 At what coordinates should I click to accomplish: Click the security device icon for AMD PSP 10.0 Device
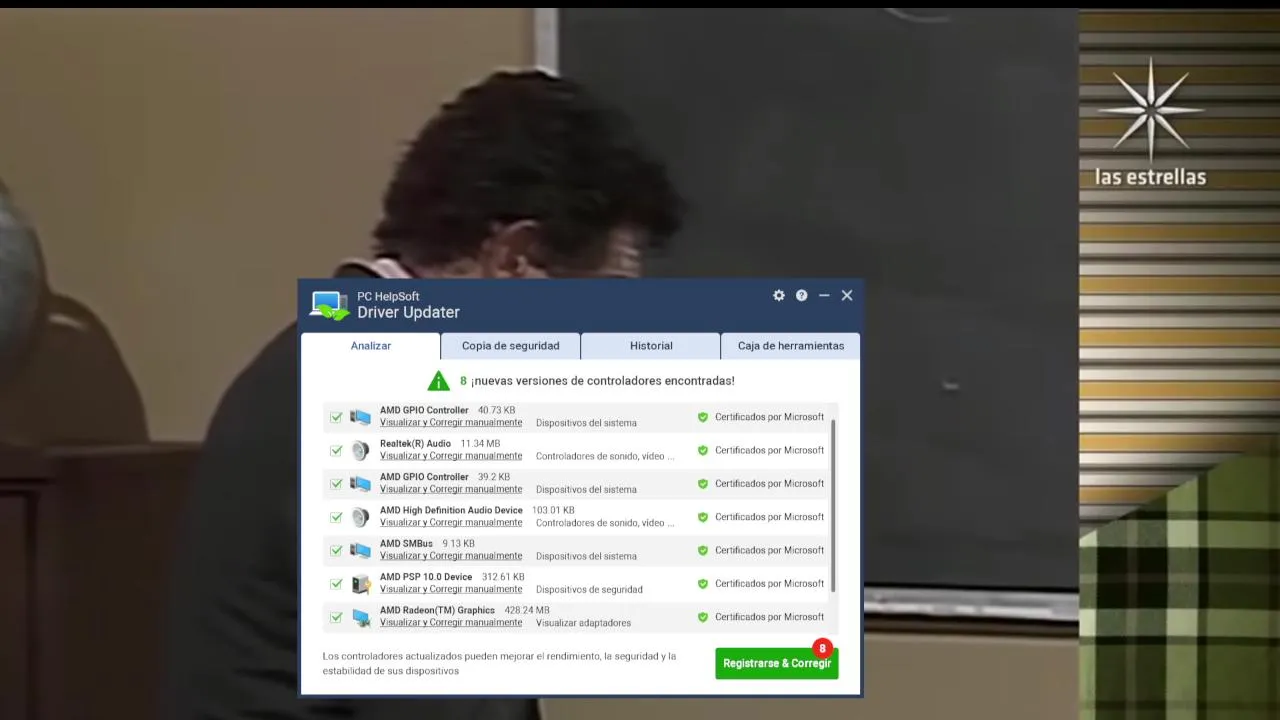(360, 584)
